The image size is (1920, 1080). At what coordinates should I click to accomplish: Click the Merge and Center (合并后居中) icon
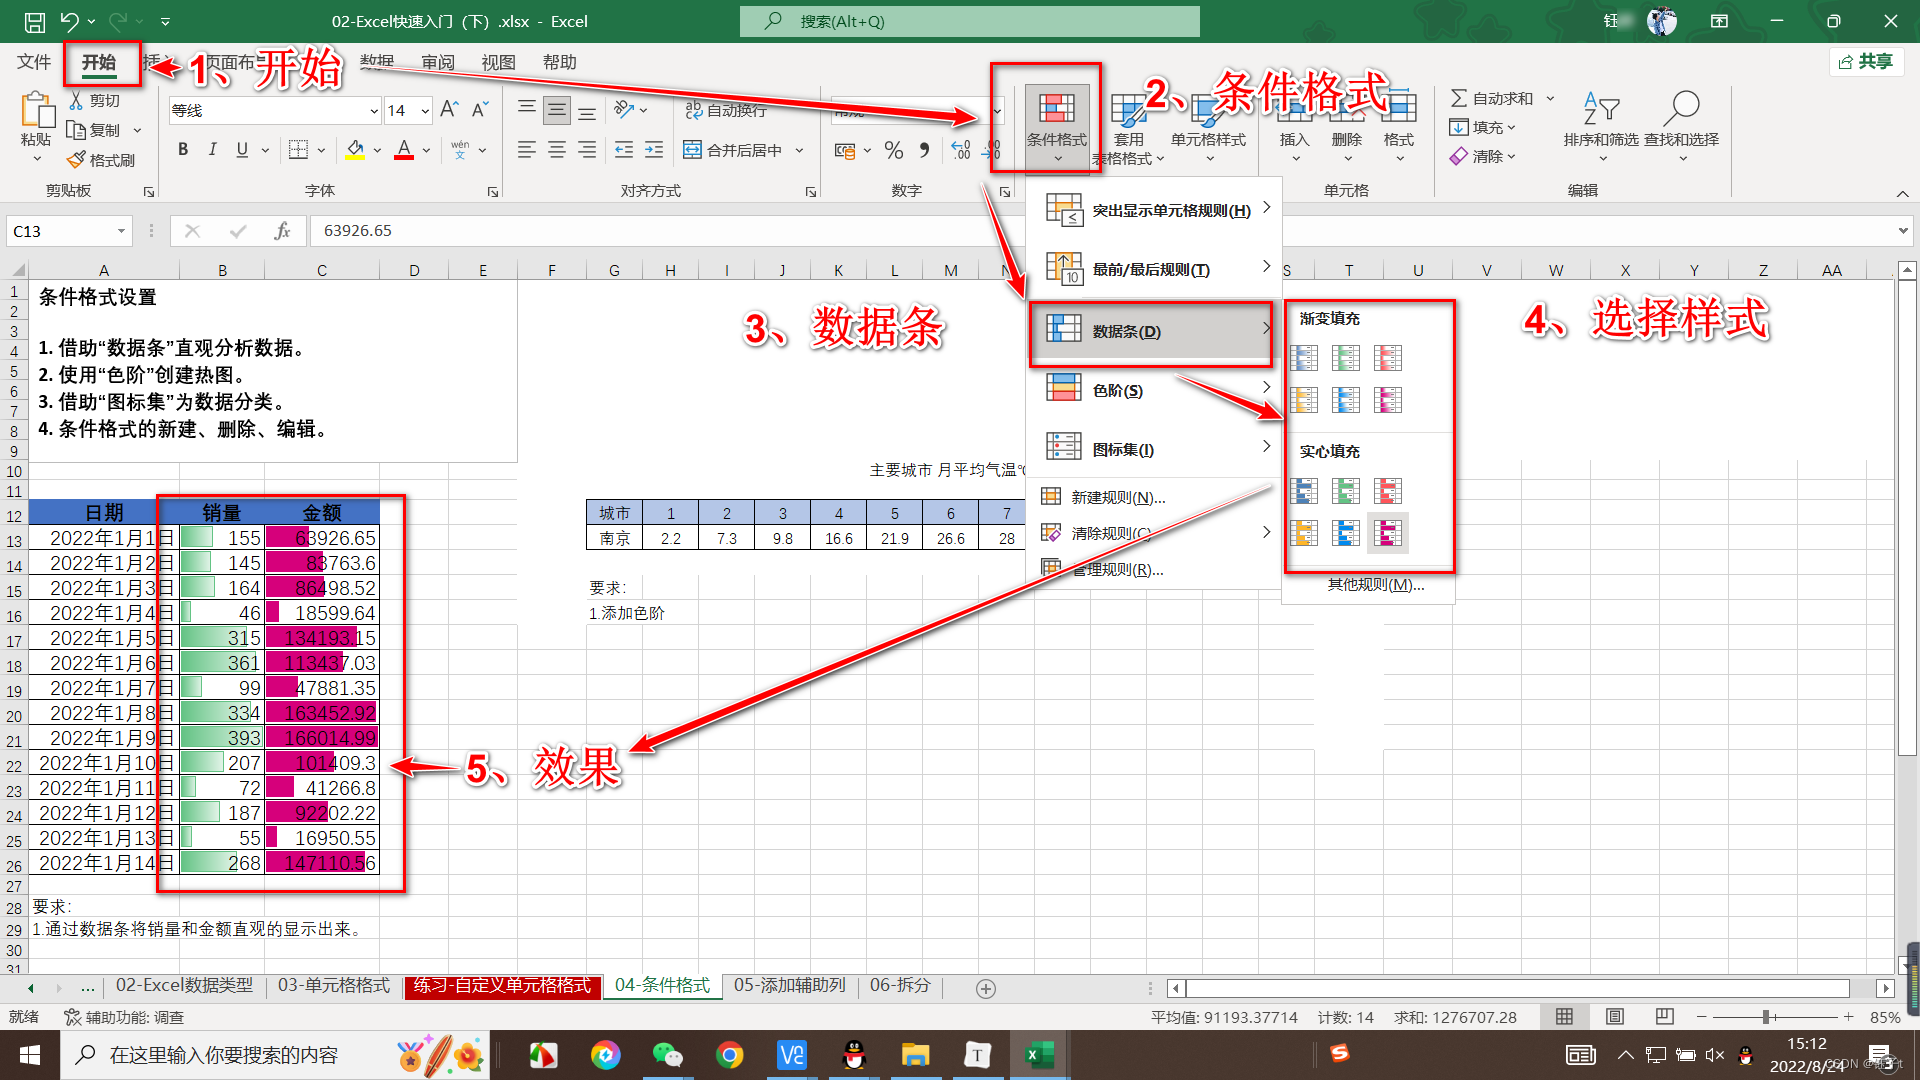pos(692,150)
